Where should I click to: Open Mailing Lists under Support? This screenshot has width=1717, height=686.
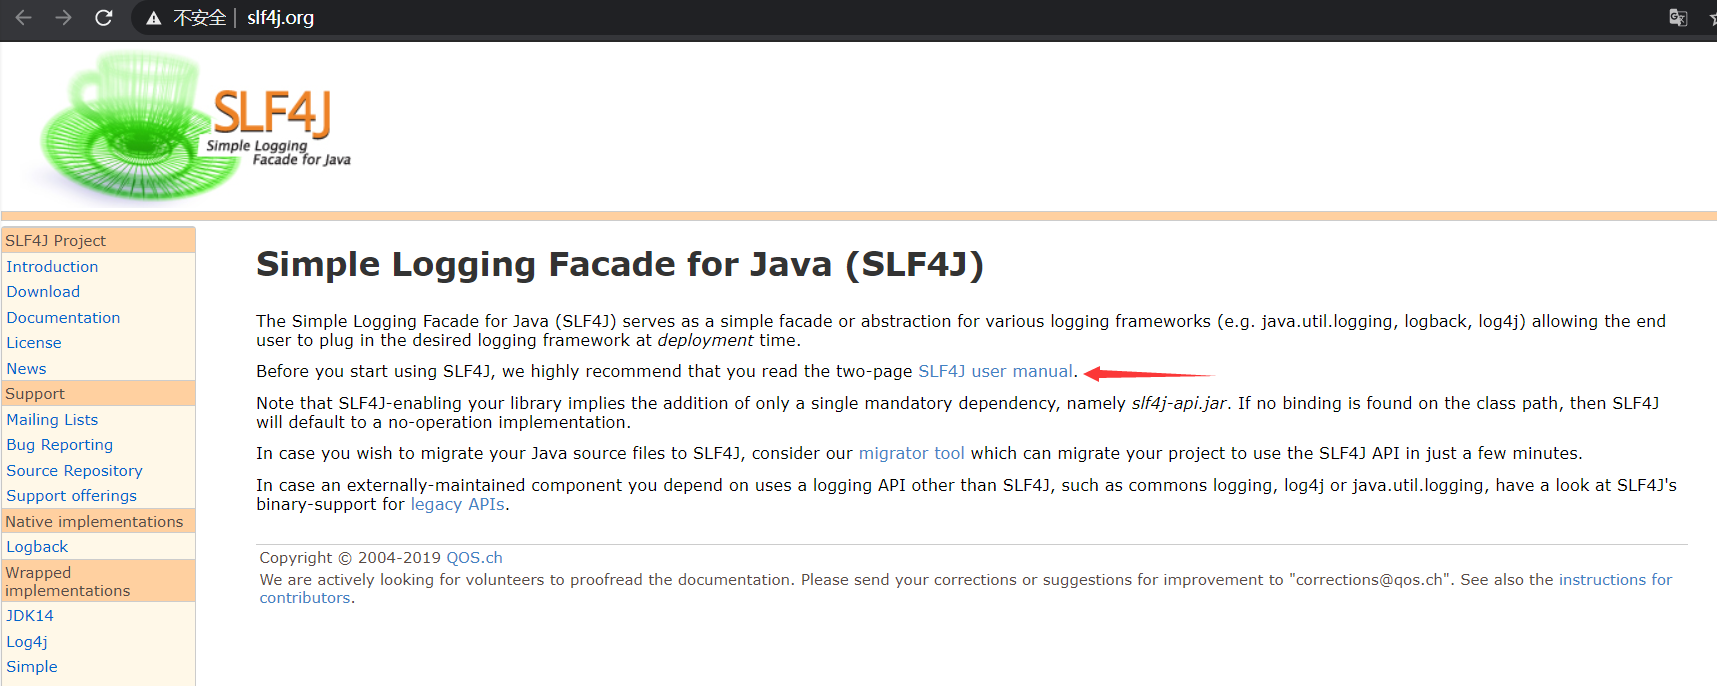[x=52, y=420]
